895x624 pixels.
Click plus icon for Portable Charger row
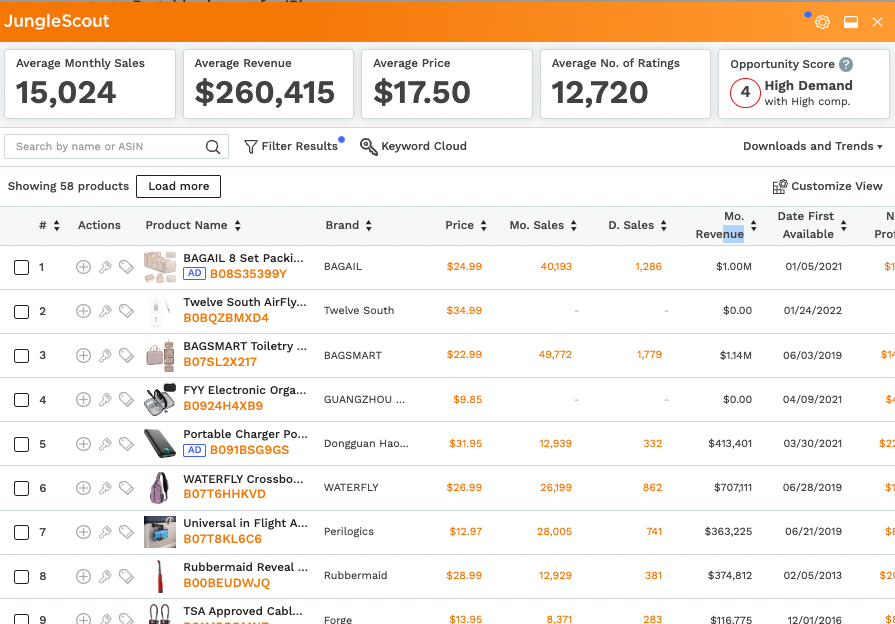coord(83,444)
